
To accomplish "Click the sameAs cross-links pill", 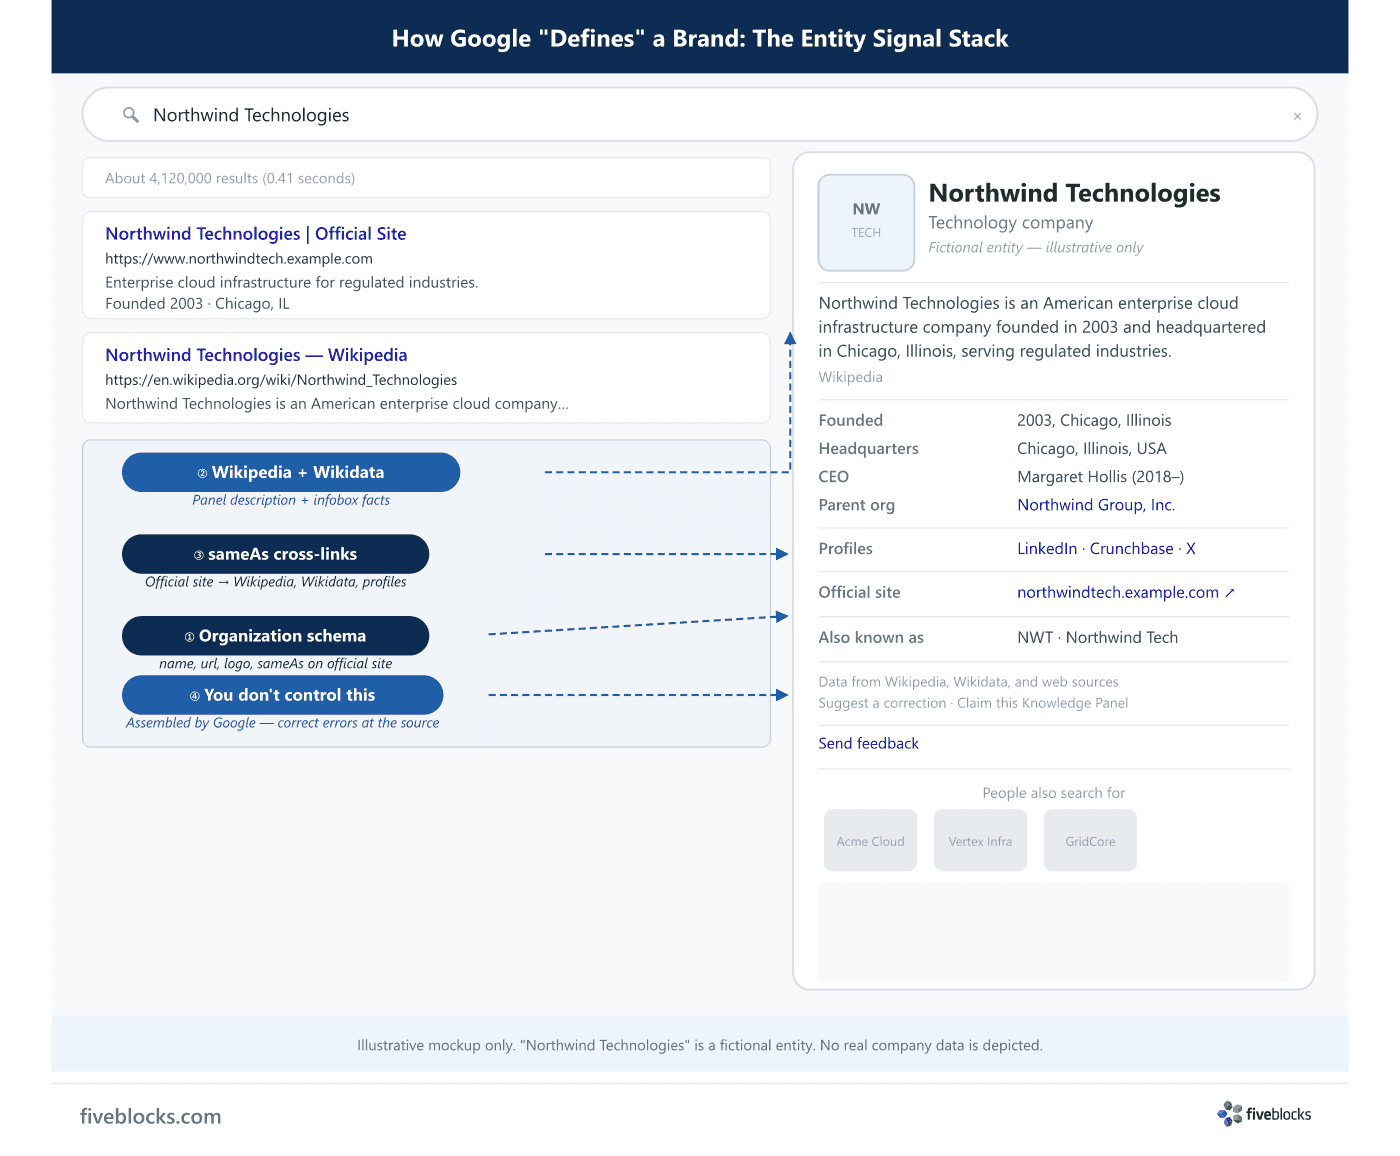I will tap(275, 554).
